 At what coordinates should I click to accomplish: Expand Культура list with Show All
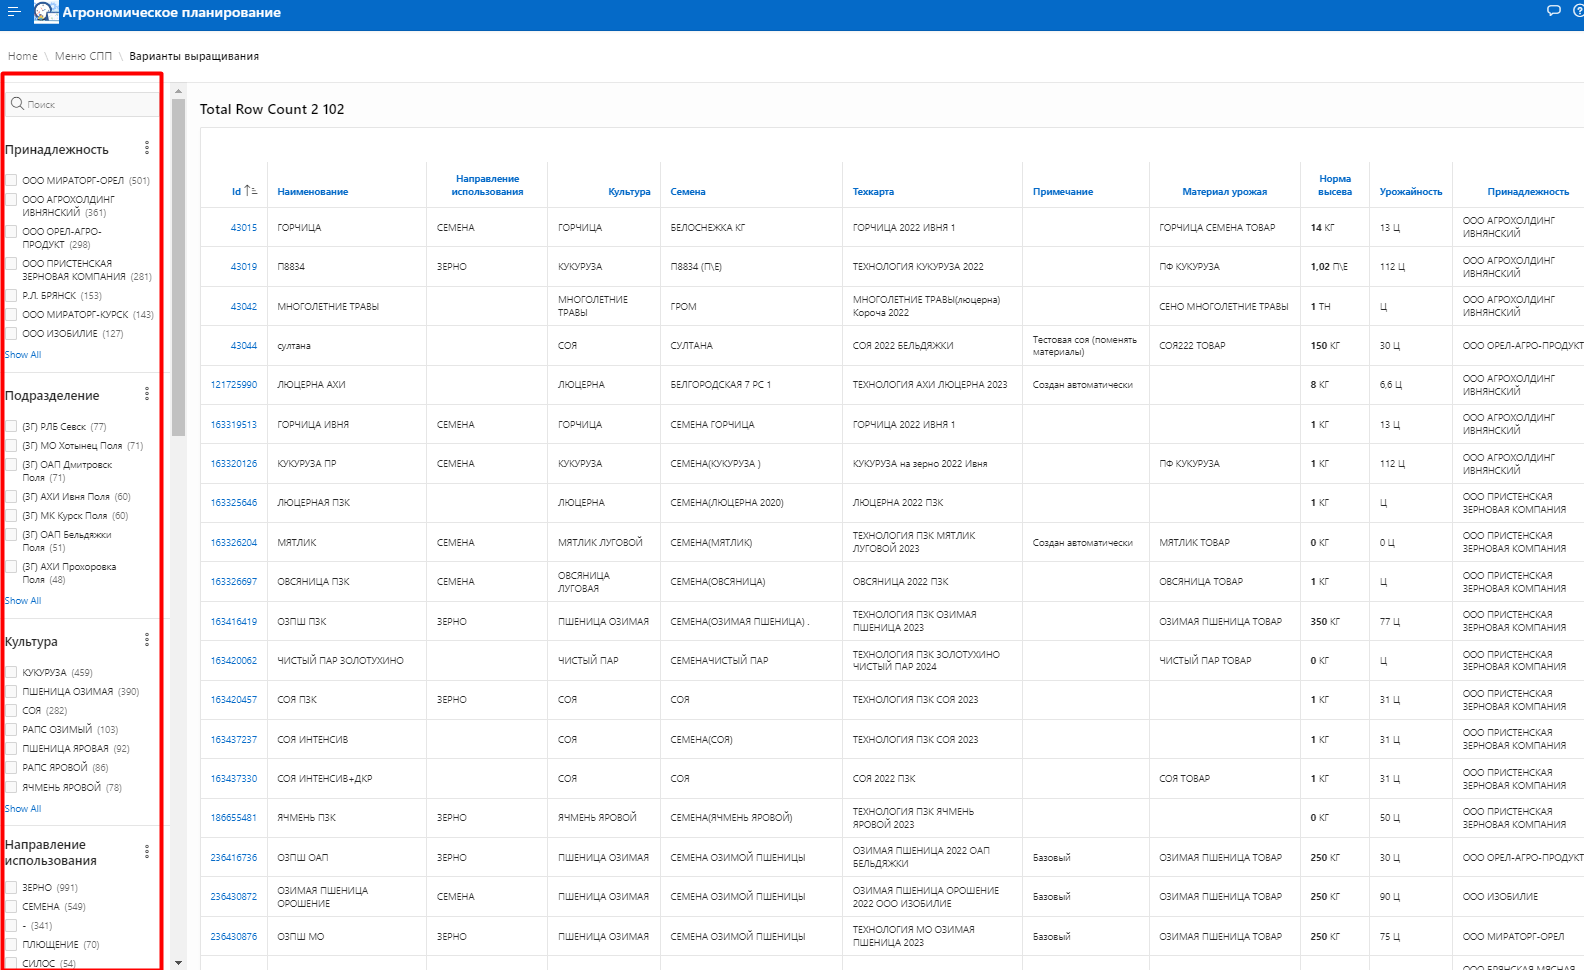(23, 809)
